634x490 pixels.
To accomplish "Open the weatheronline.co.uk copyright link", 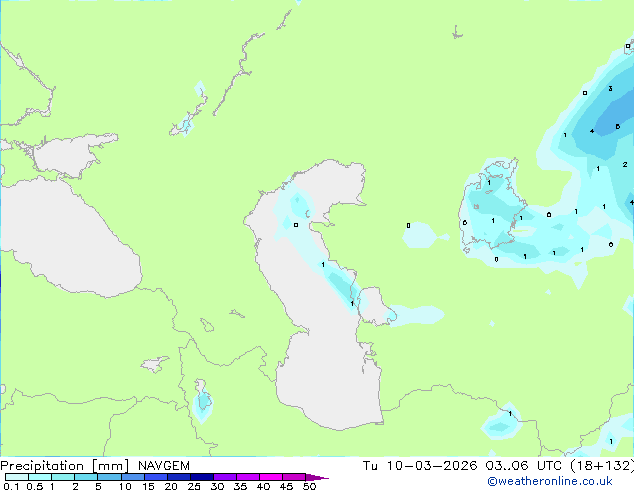I will (550, 481).
